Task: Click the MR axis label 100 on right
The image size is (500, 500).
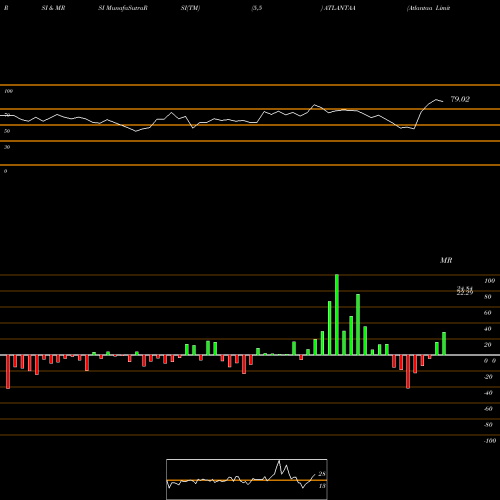Action: click(x=489, y=281)
